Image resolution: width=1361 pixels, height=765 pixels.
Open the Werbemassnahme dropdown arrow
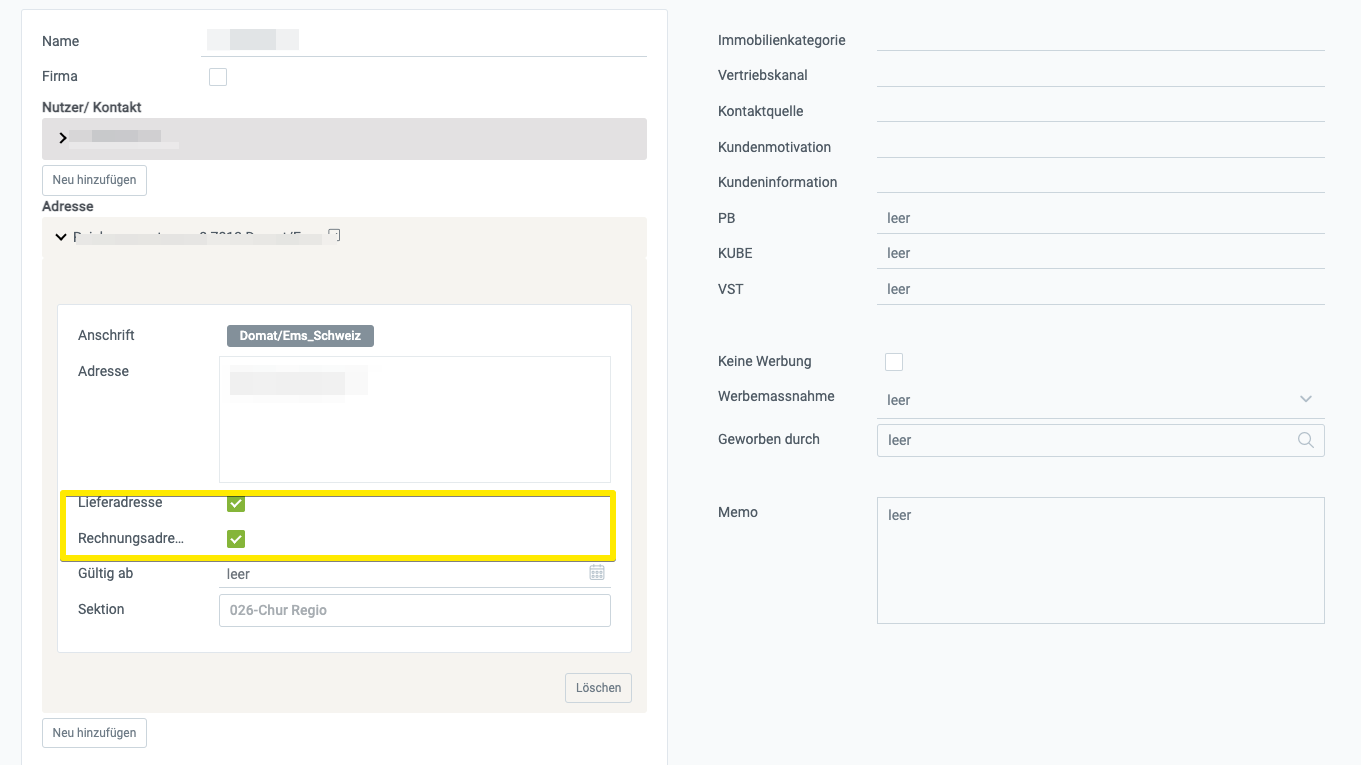click(x=1306, y=399)
